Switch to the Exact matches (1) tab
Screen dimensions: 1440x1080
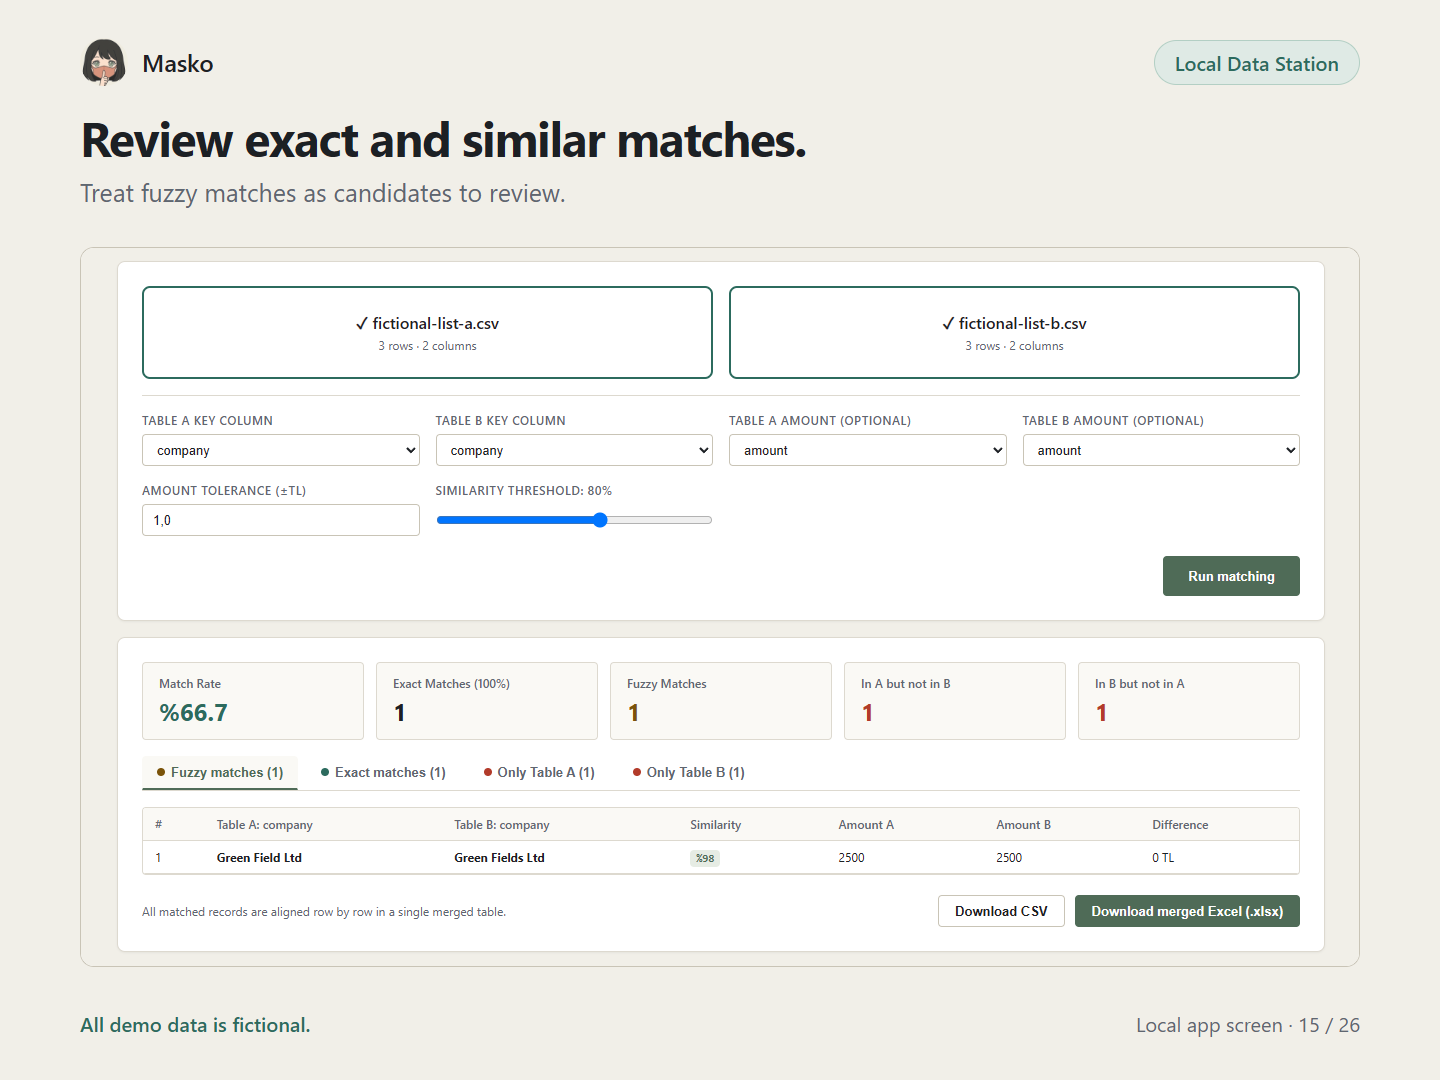[383, 772]
